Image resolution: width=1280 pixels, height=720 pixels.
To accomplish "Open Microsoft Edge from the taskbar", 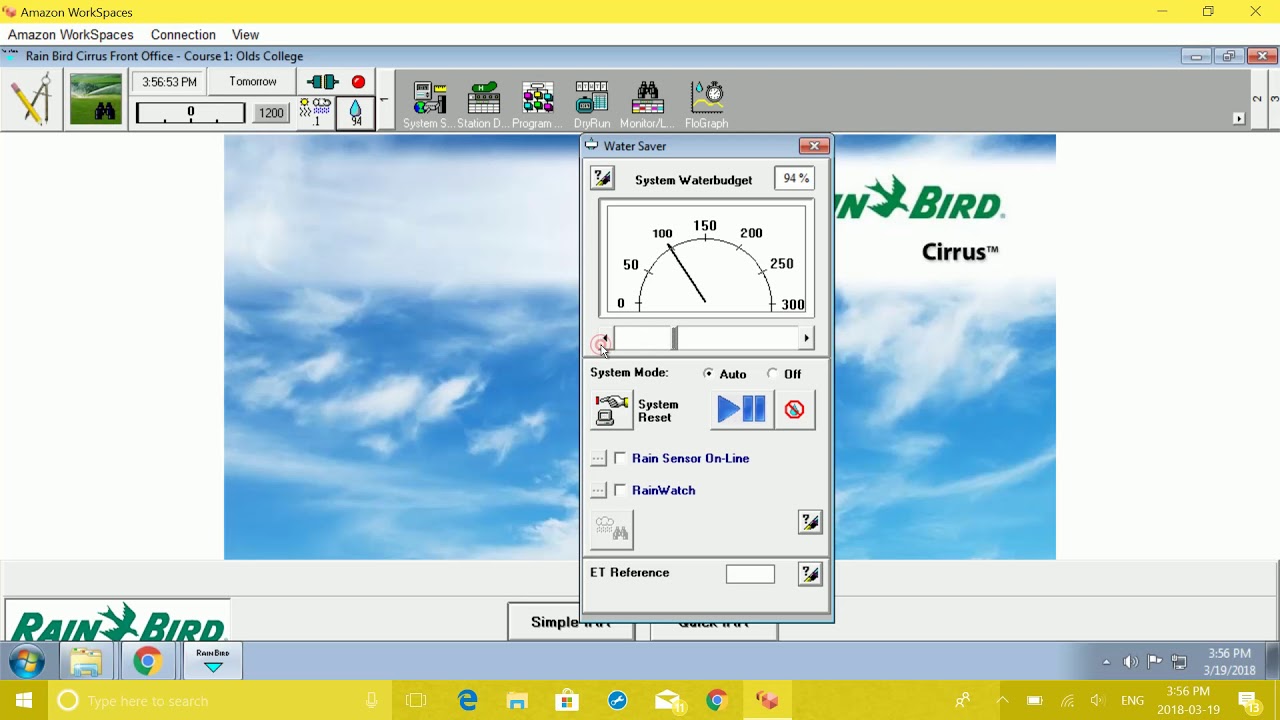I will (x=468, y=701).
